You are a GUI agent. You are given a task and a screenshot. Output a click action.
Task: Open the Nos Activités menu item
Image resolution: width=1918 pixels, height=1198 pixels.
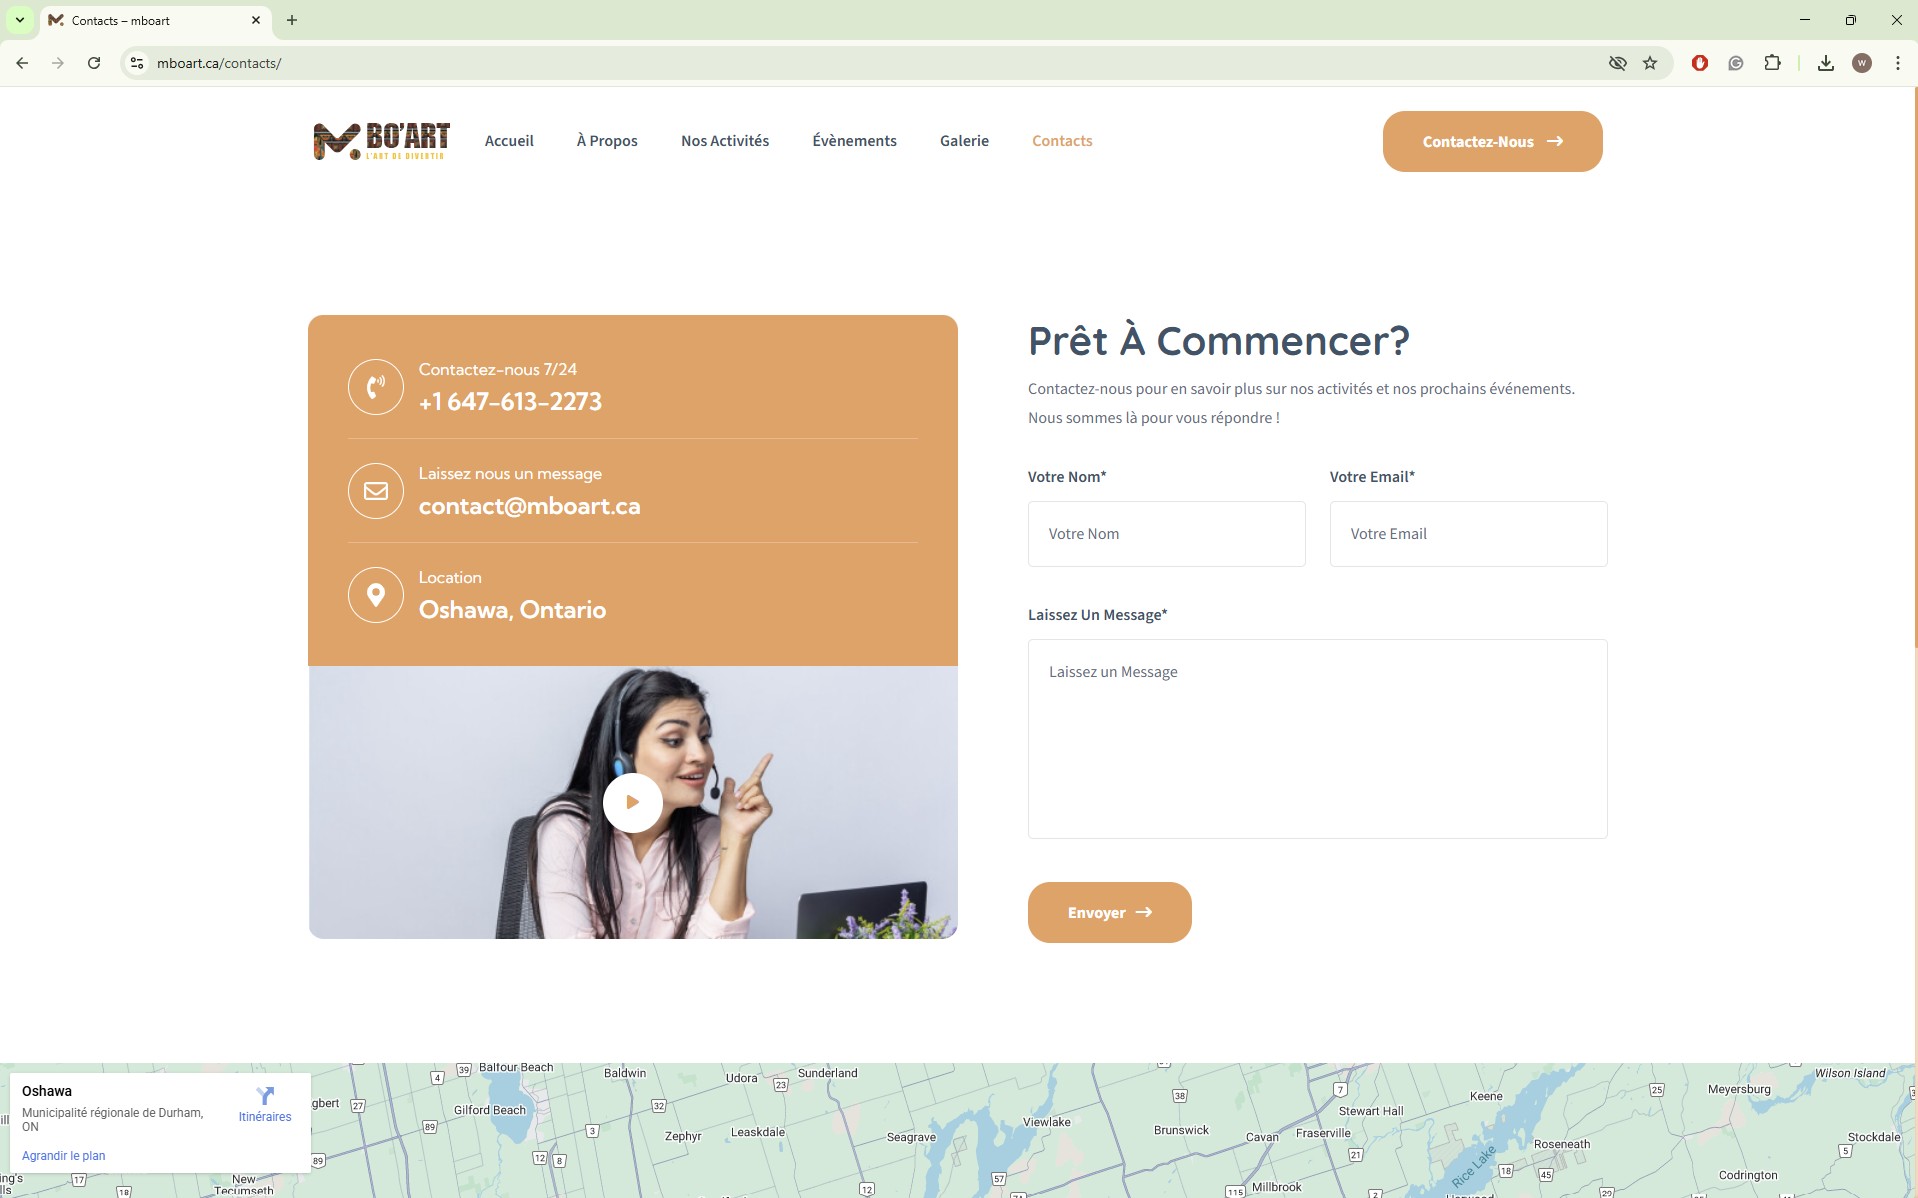point(725,141)
